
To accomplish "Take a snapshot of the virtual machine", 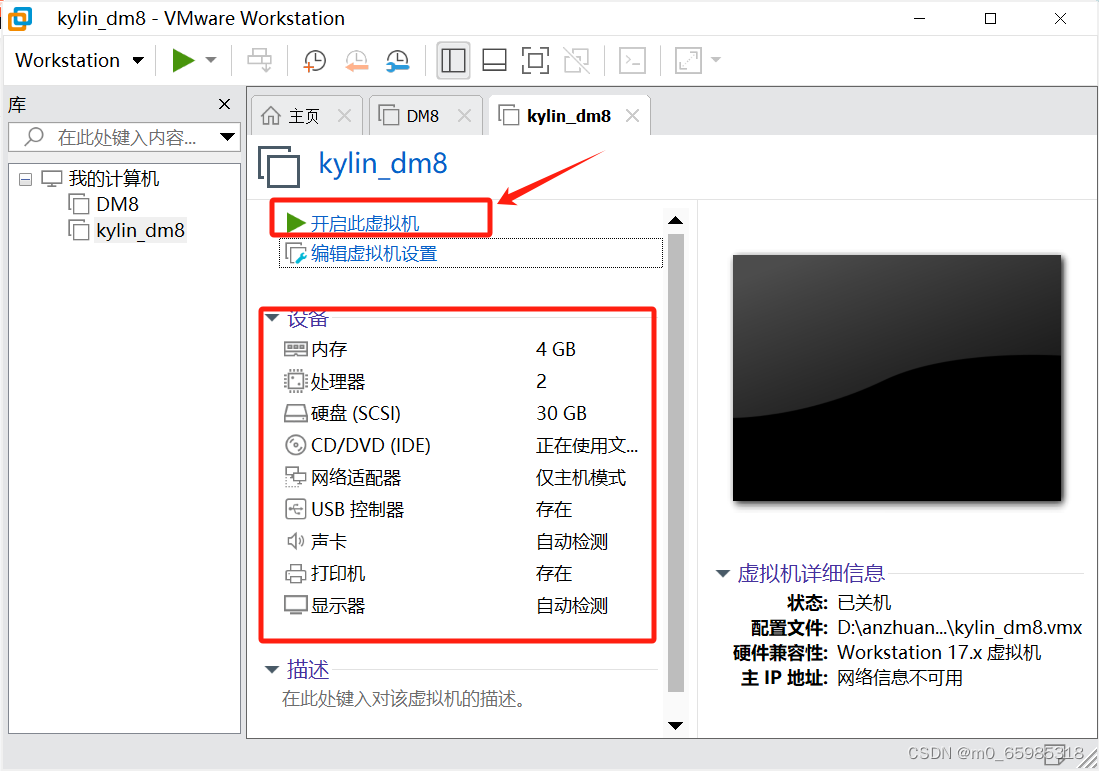I will point(314,60).
